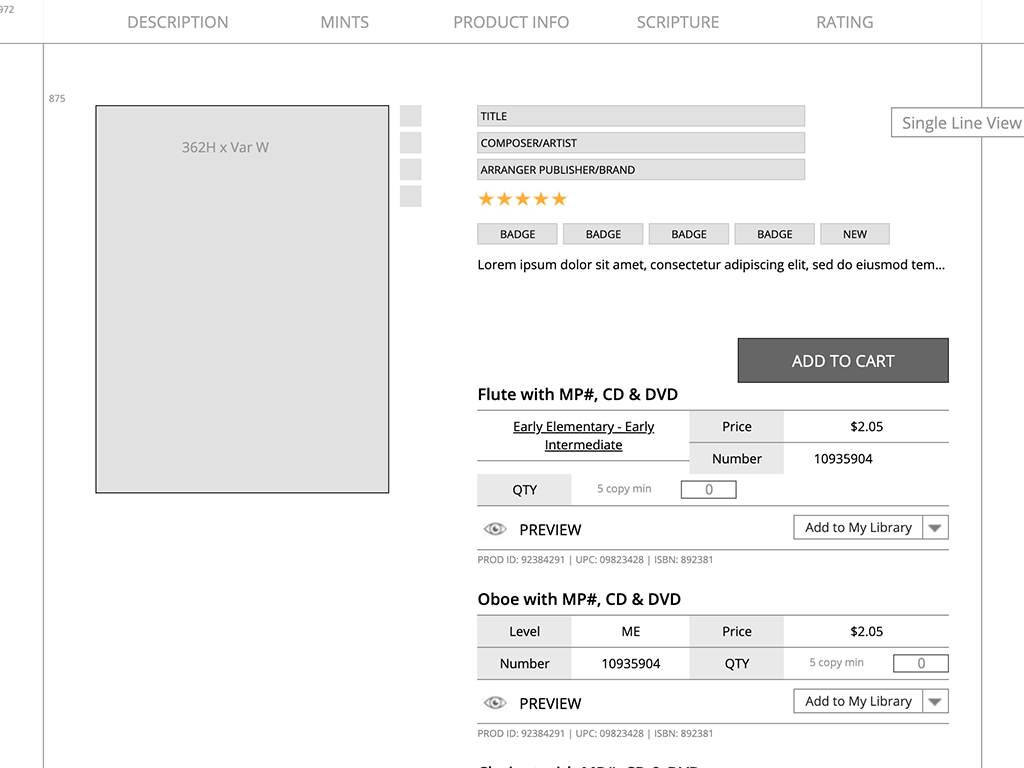Click the Single Line View button
The height and width of the screenshot is (768, 1024).
coord(960,123)
